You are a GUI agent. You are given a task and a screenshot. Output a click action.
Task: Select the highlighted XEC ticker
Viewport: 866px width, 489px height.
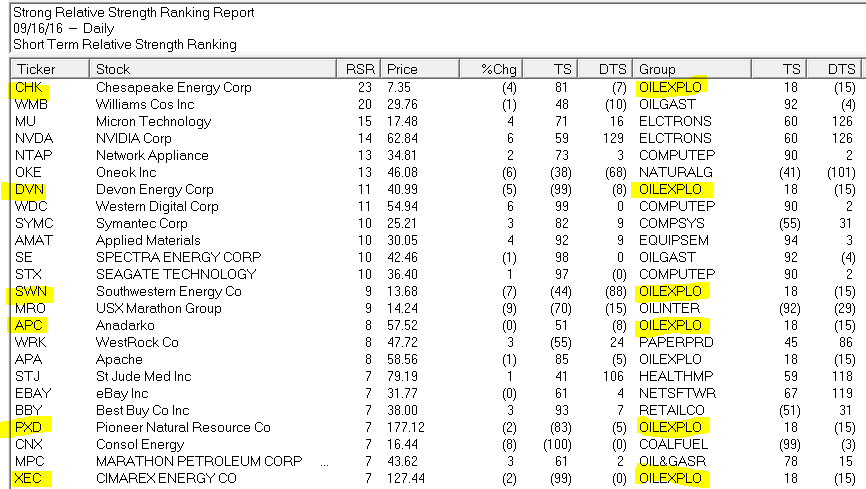tap(28, 479)
